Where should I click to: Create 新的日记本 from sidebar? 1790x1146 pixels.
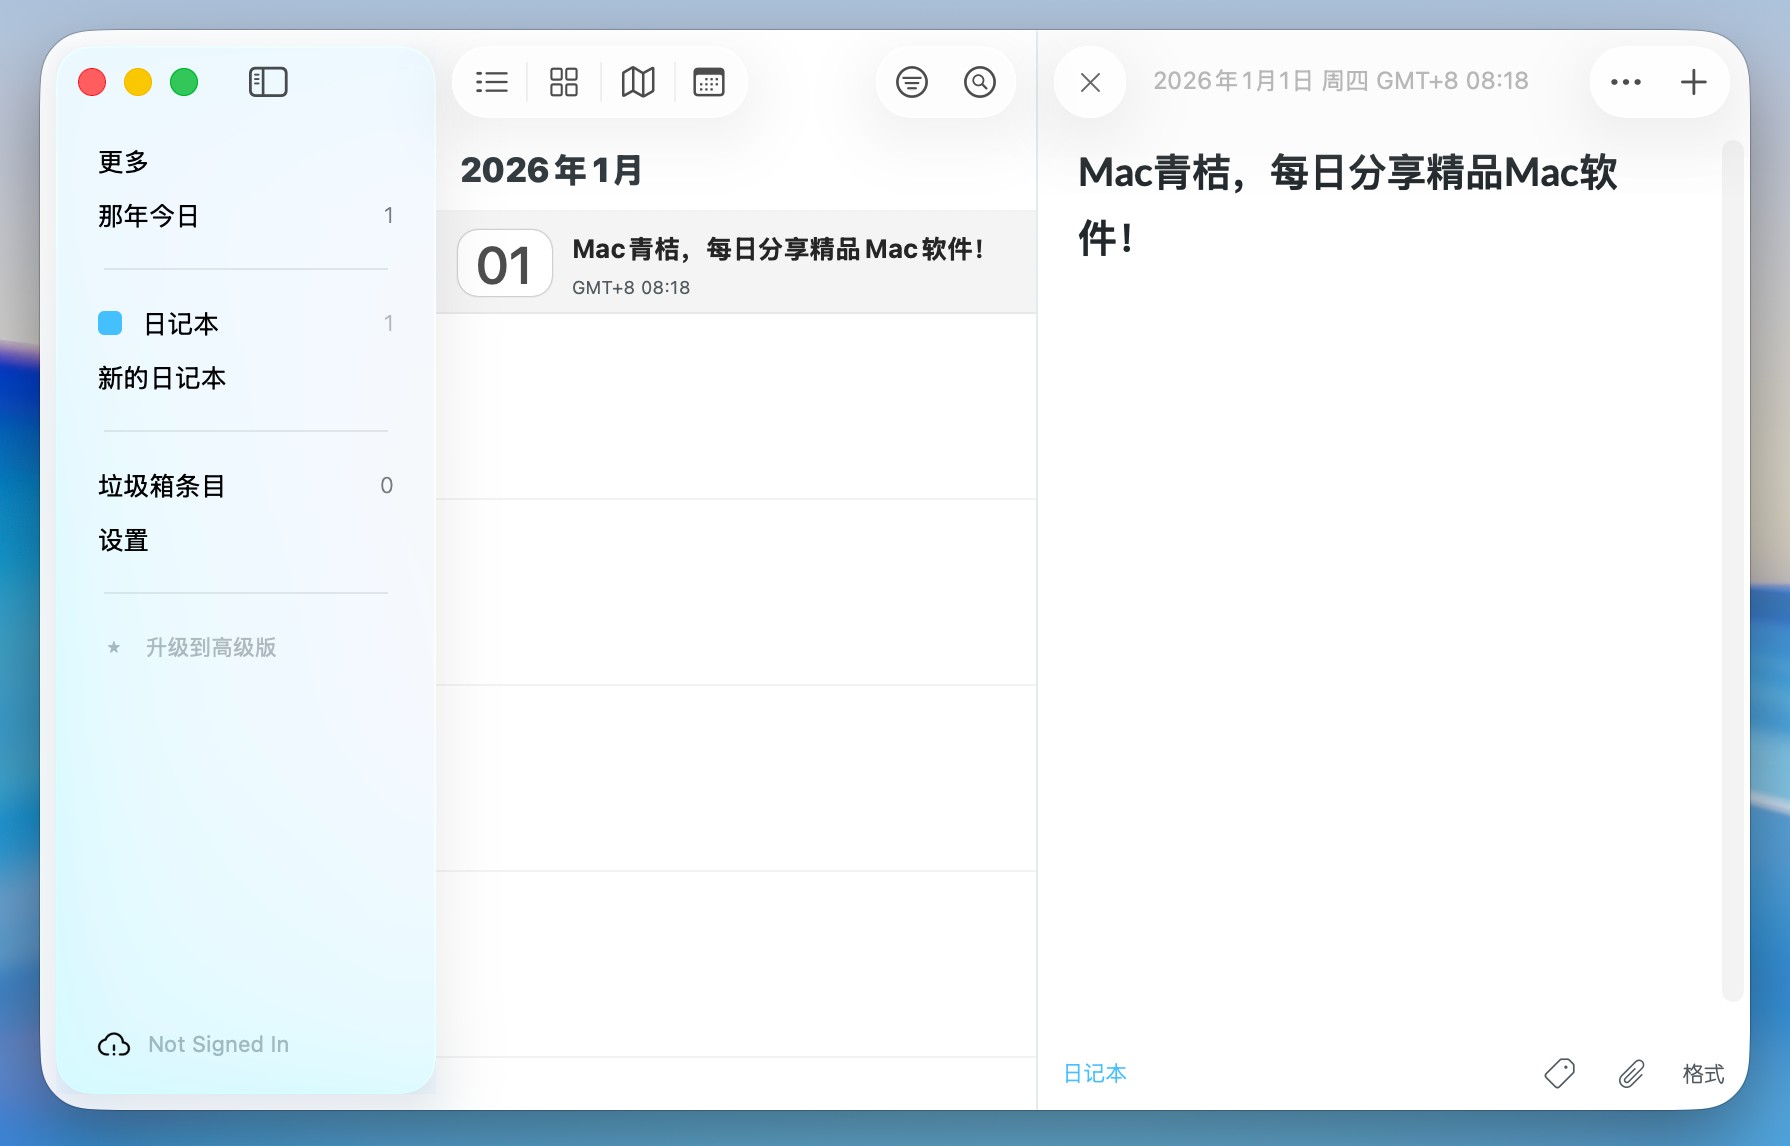(x=162, y=378)
